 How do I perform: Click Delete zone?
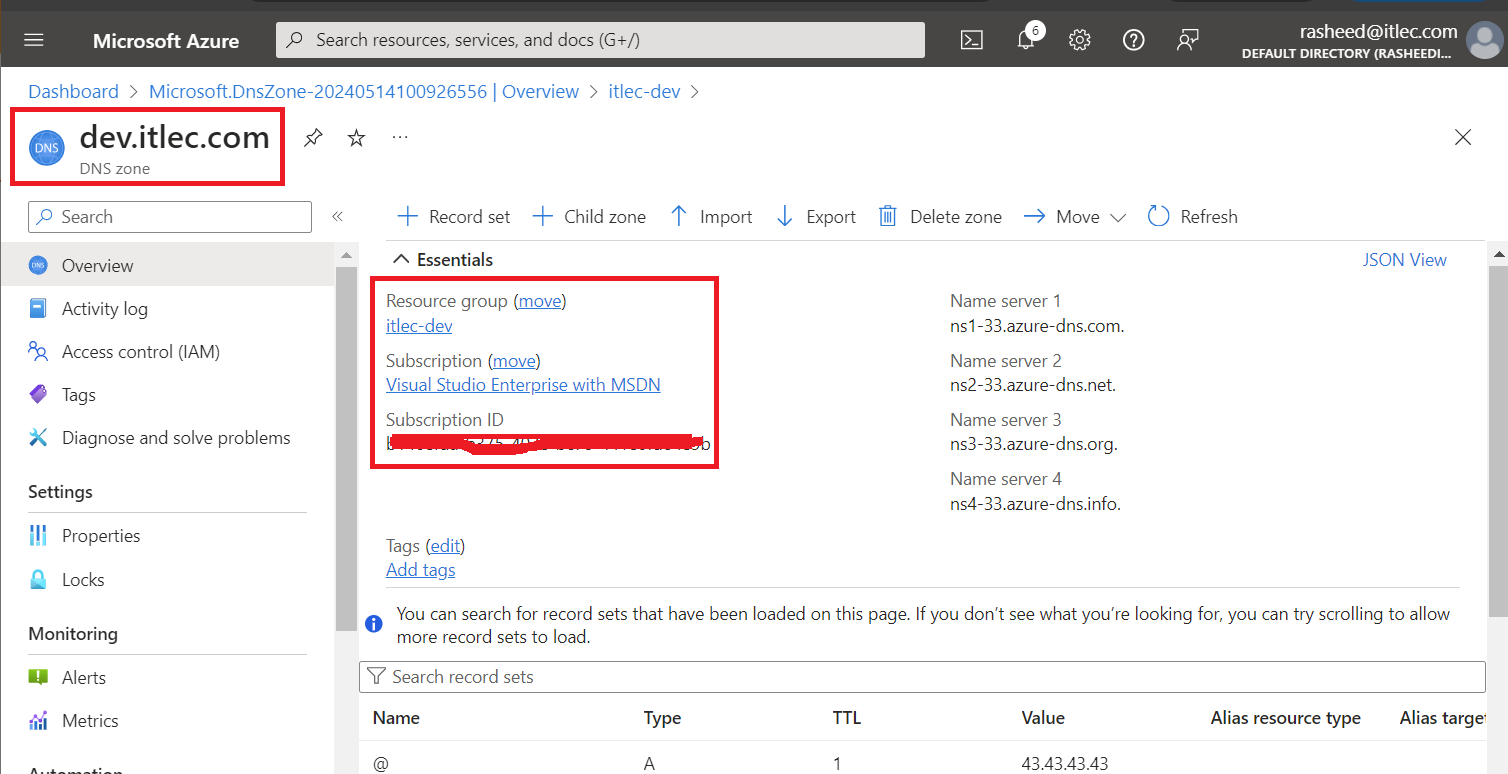tap(940, 217)
